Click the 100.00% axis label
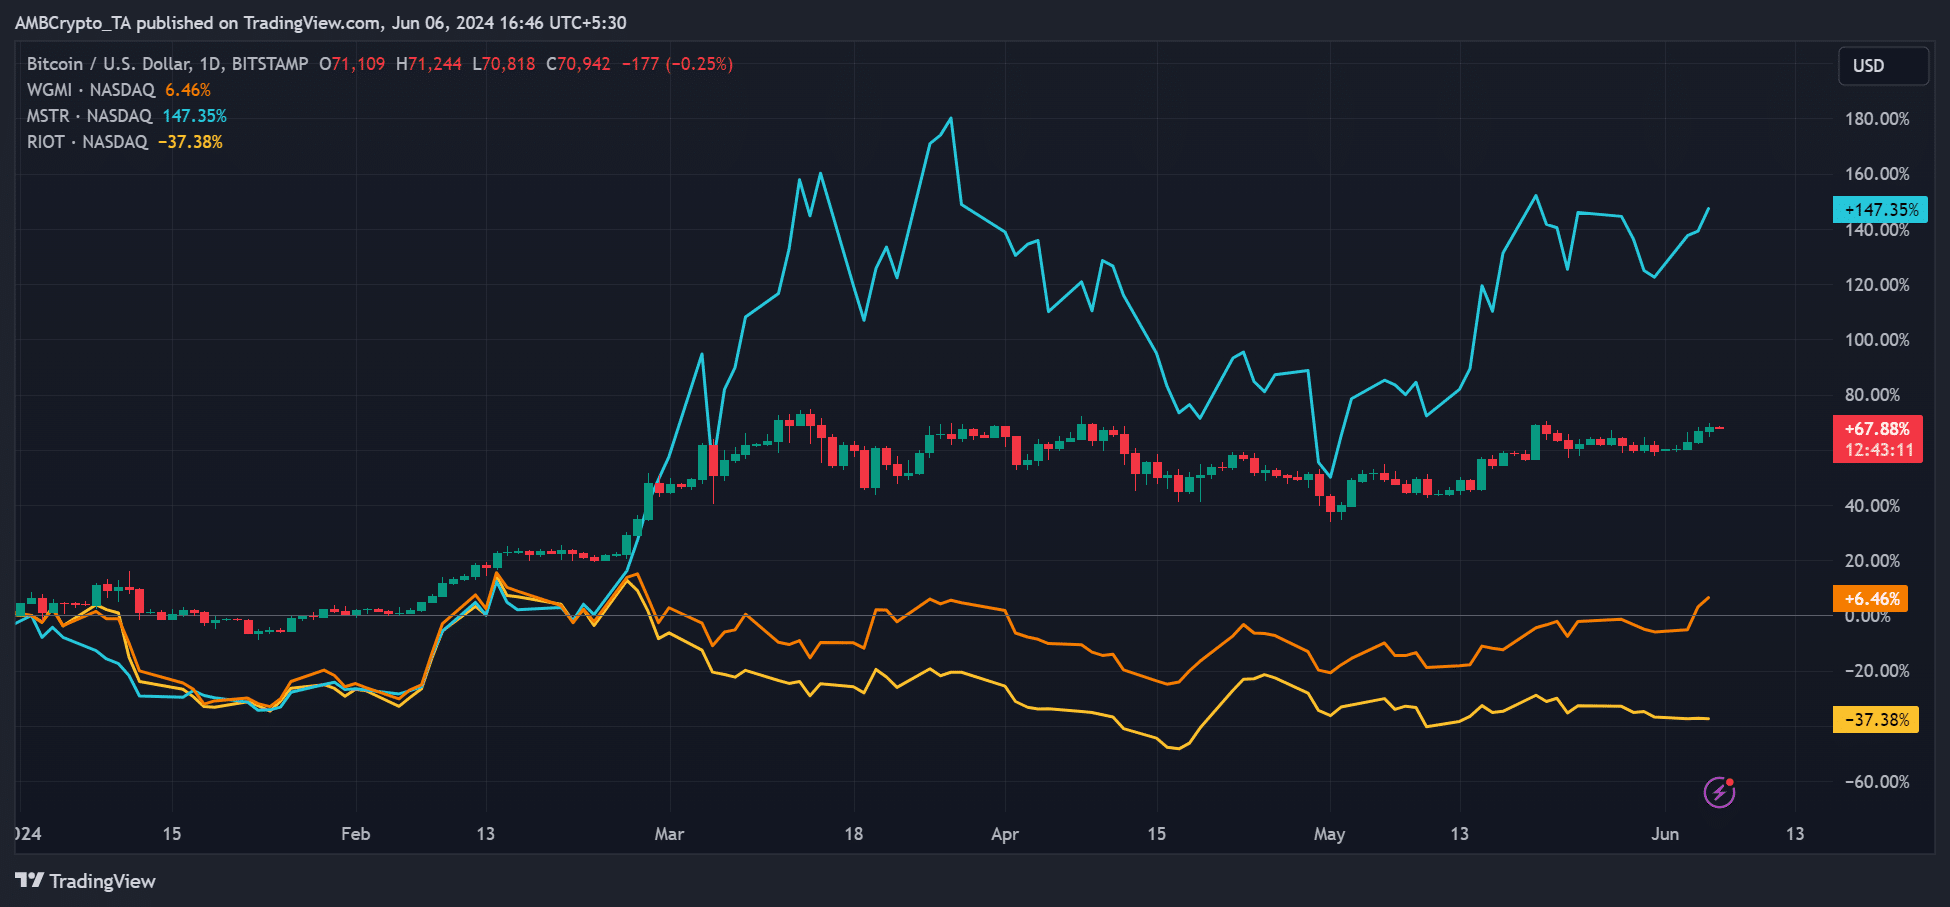This screenshot has width=1950, height=907. click(x=1877, y=340)
